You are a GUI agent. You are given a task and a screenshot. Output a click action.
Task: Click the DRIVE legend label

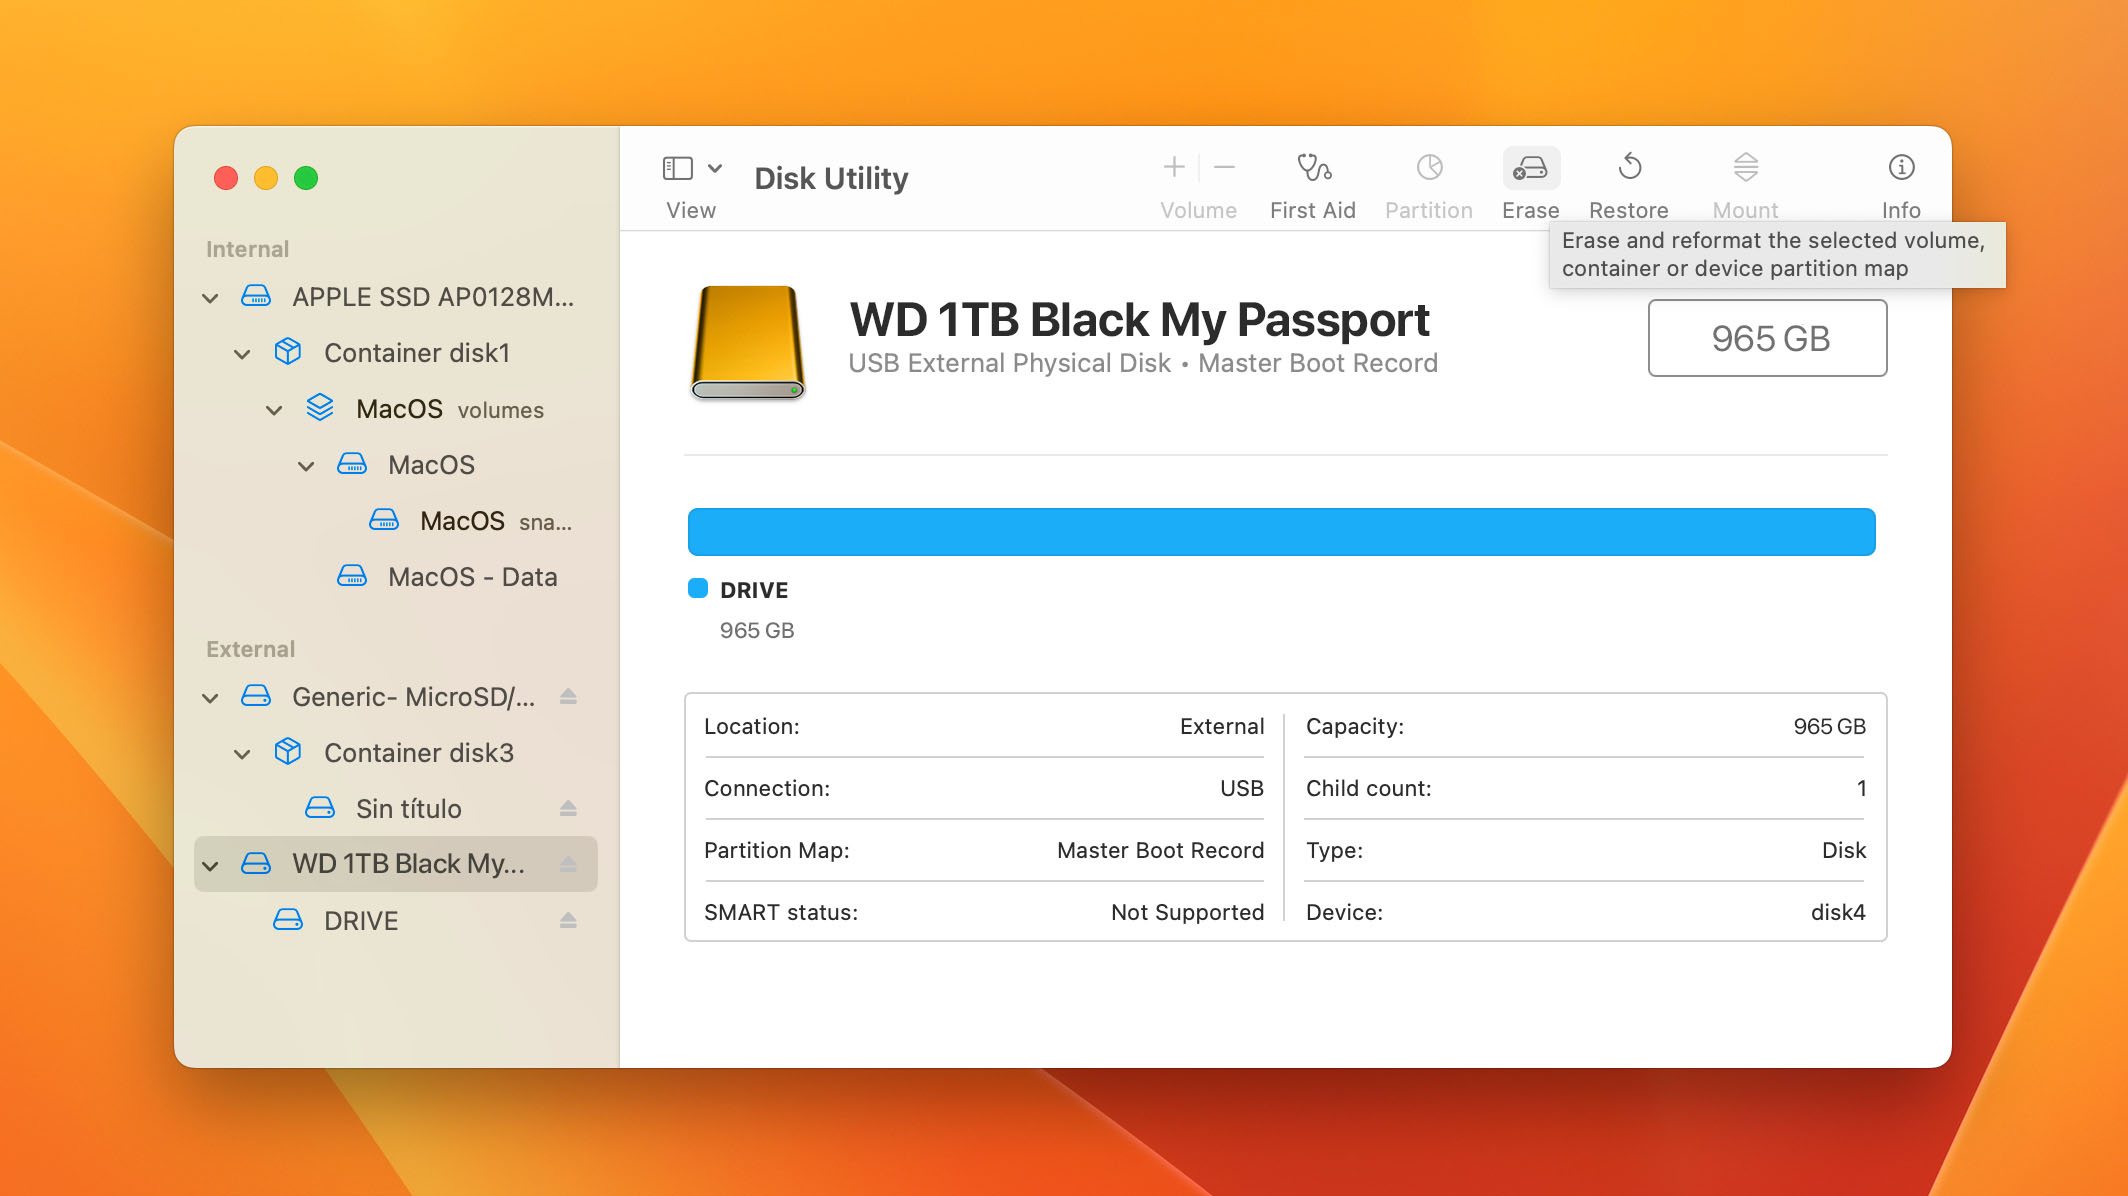tap(754, 590)
